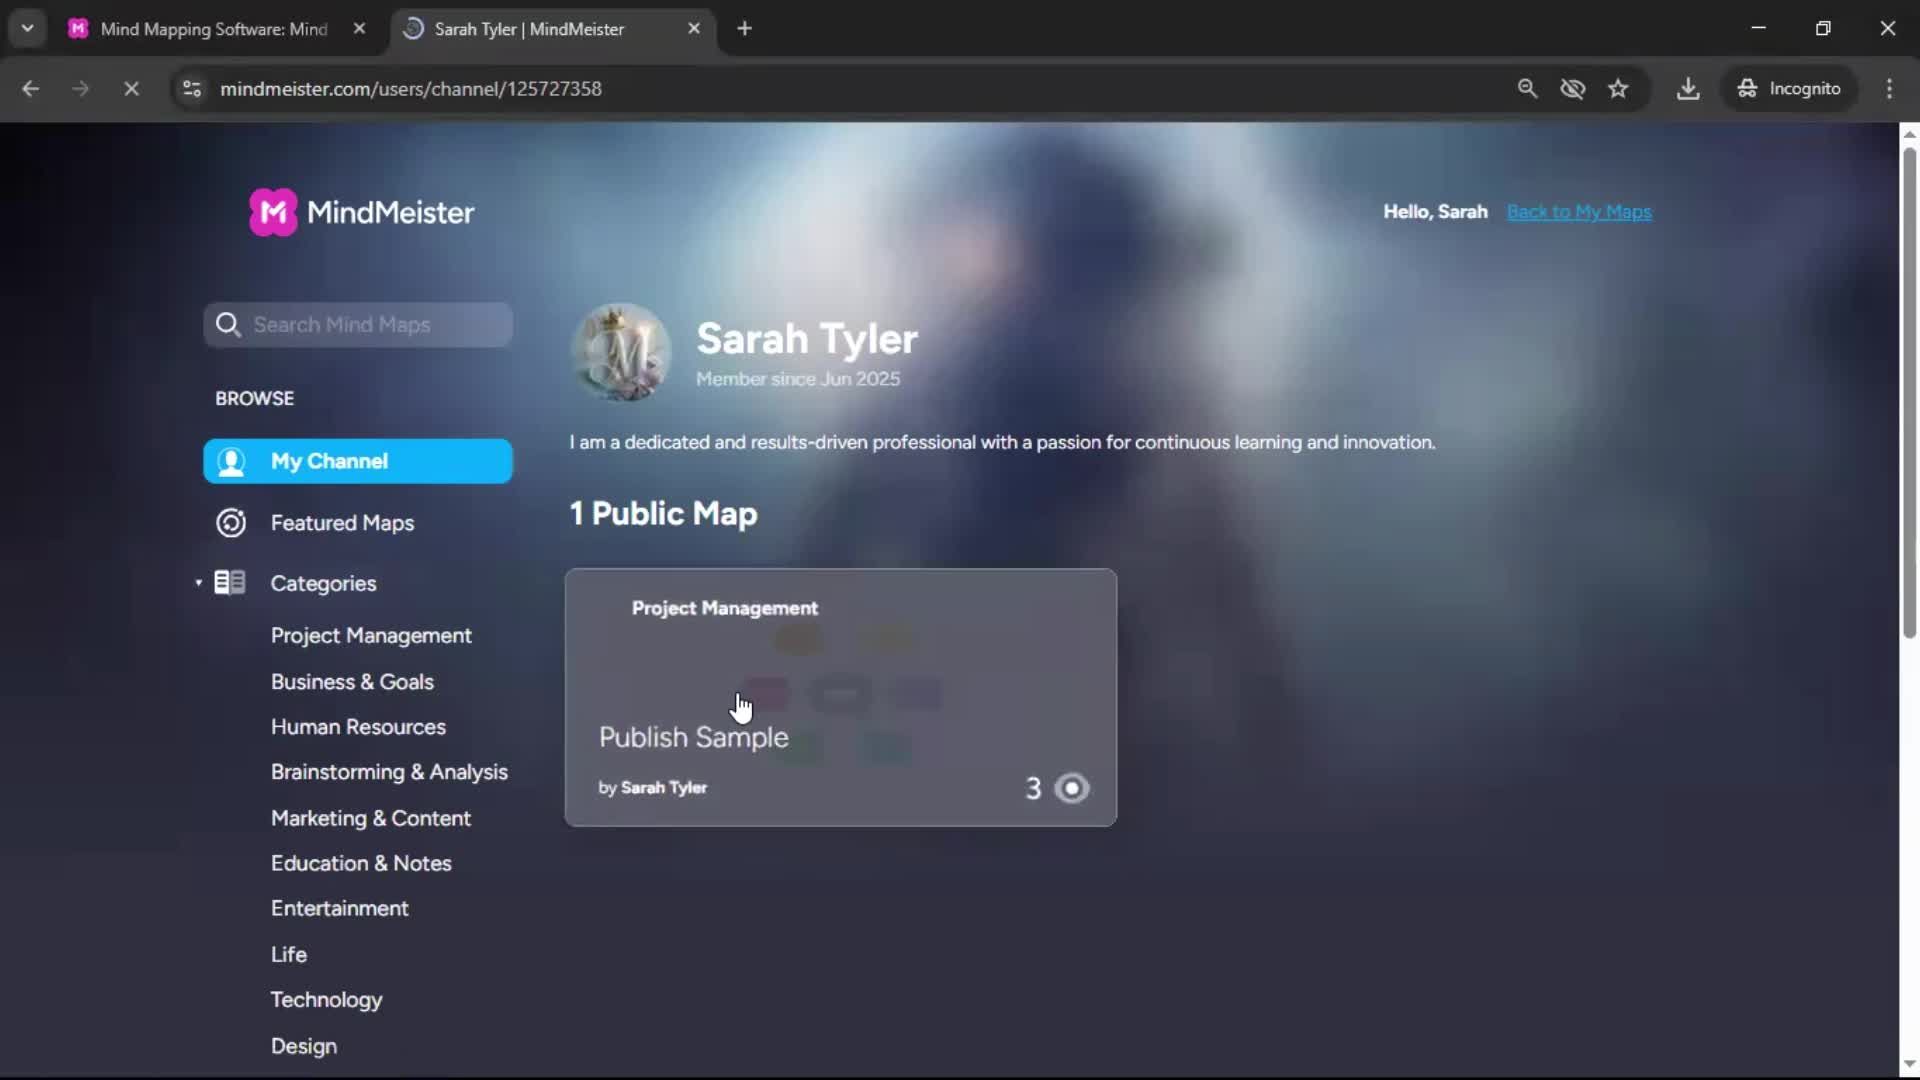
Task: Click the Featured Maps target icon
Action: pyautogui.click(x=231, y=523)
